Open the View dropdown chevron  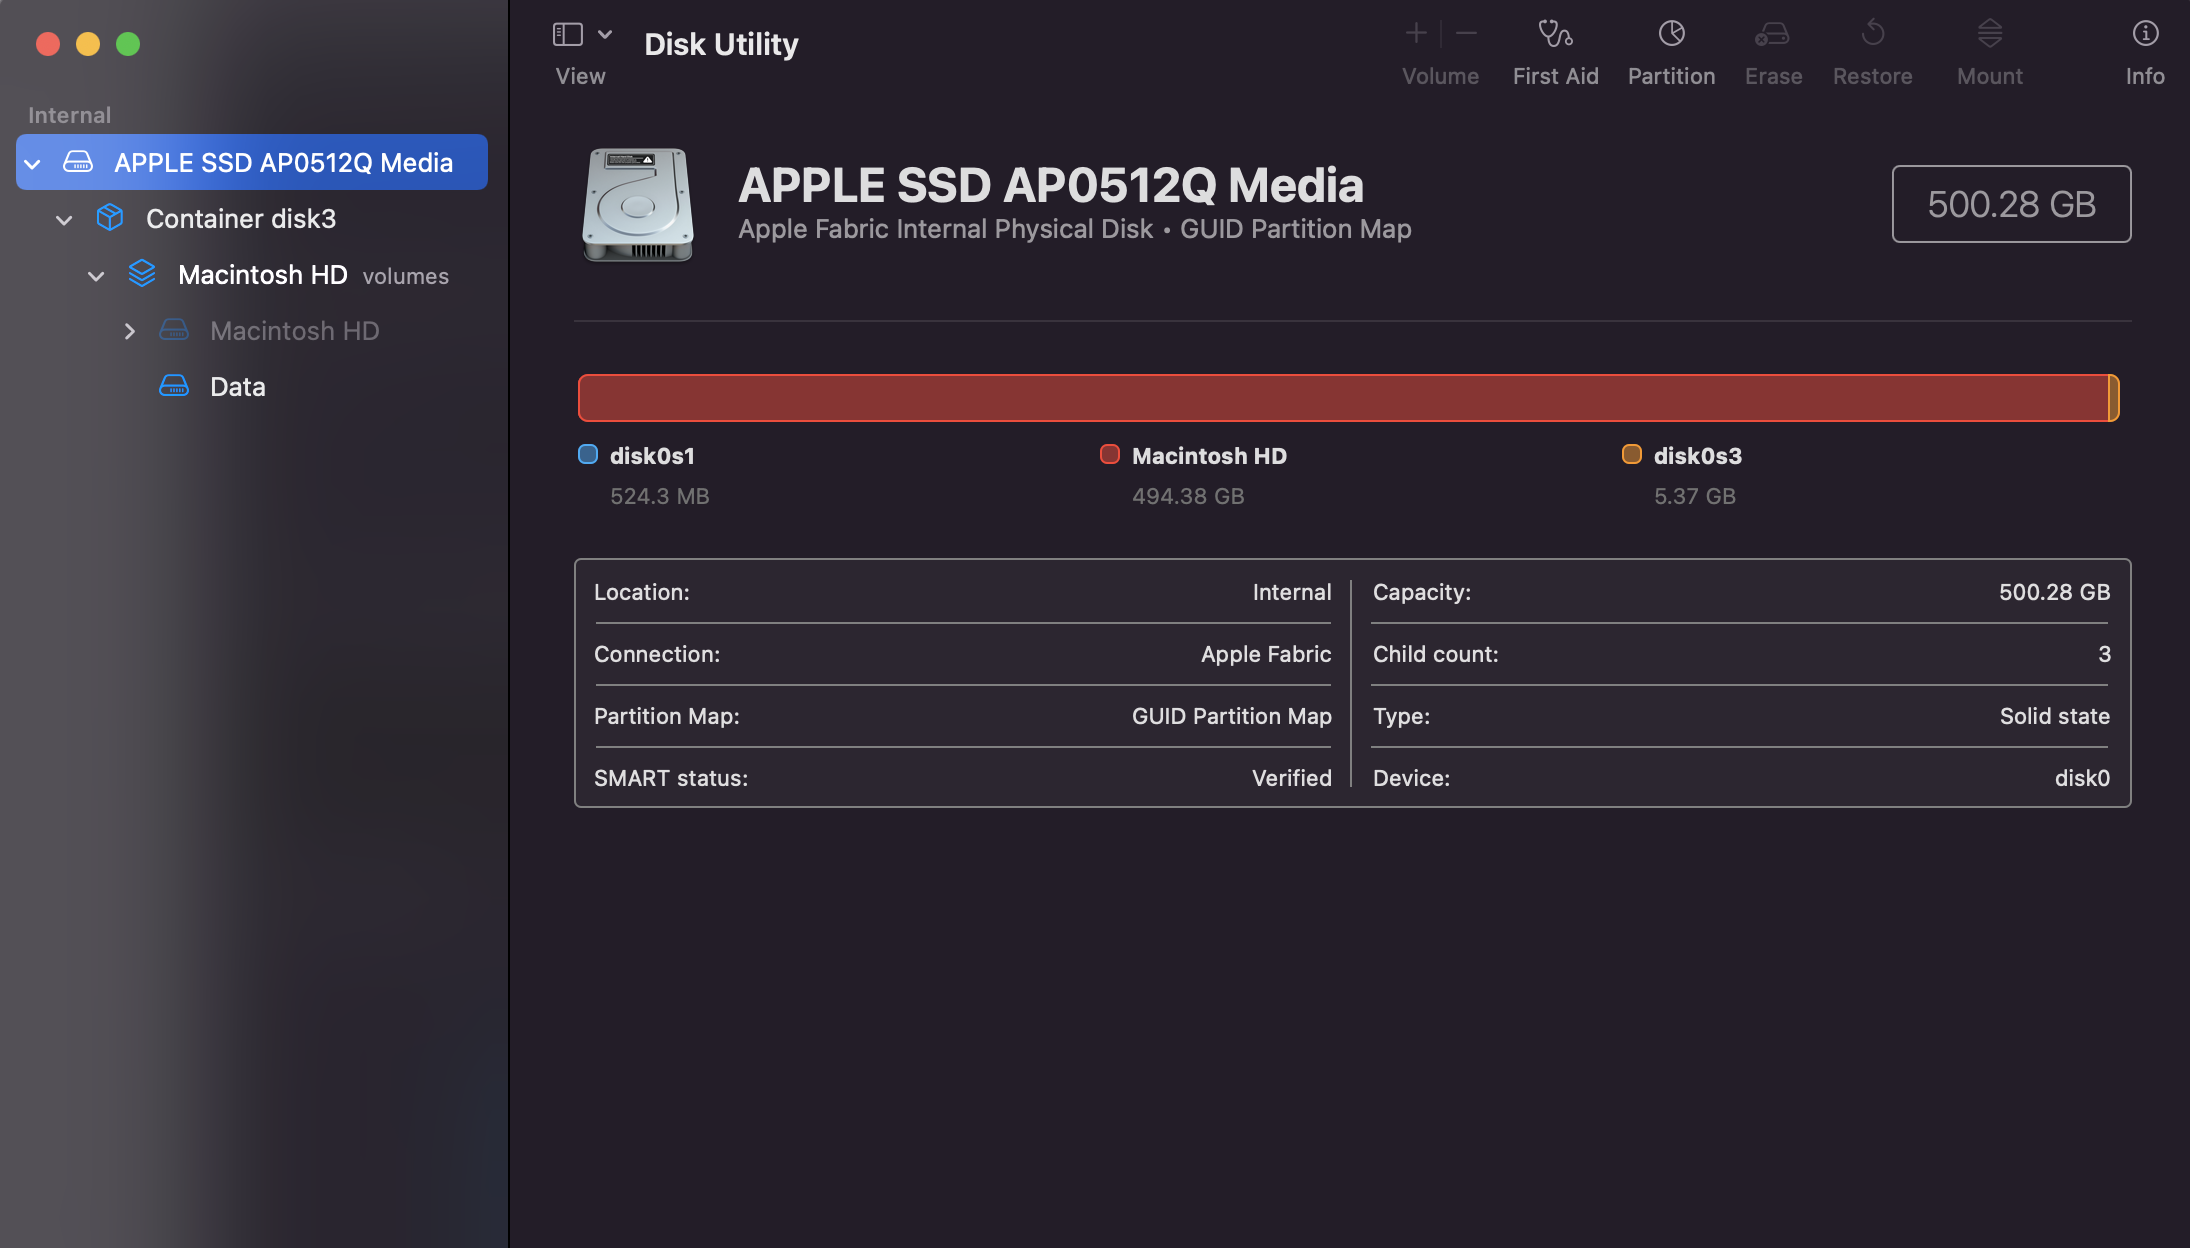pyautogui.click(x=605, y=34)
